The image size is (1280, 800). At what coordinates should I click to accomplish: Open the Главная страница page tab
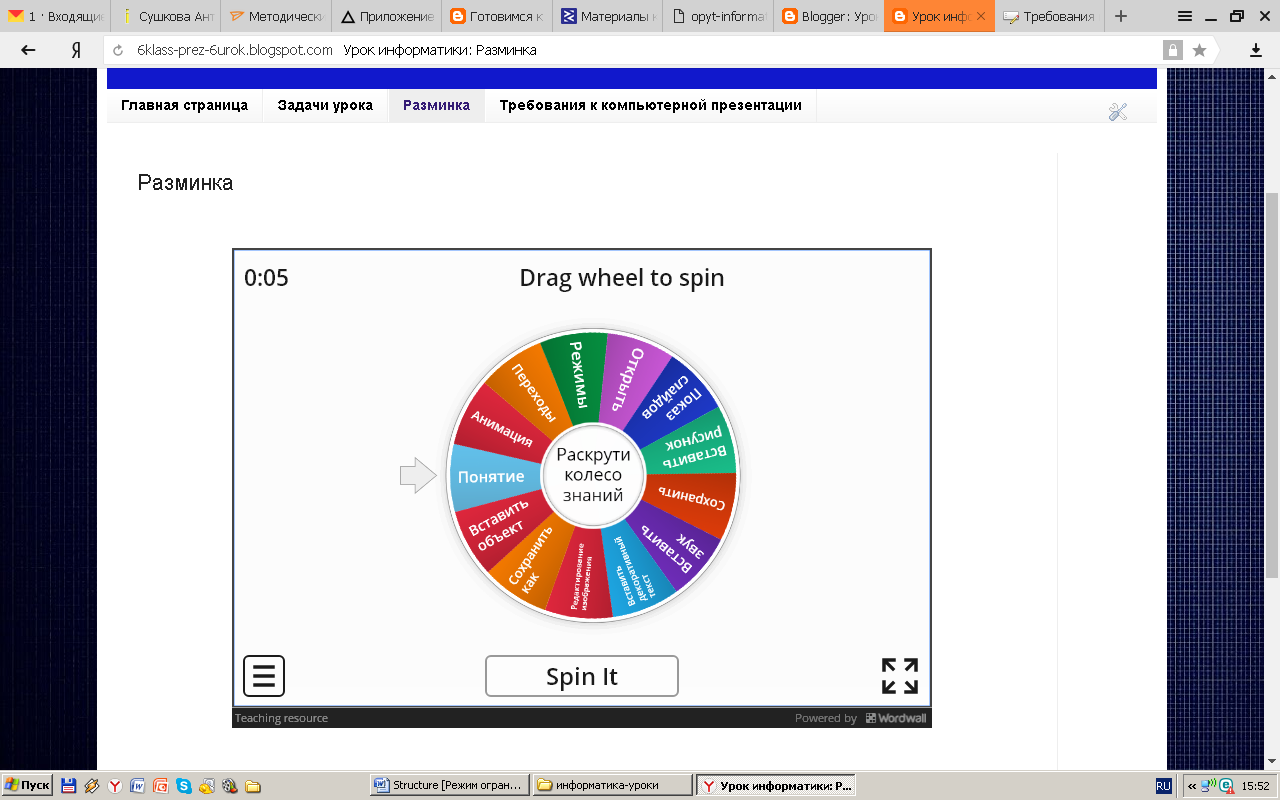point(184,105)
